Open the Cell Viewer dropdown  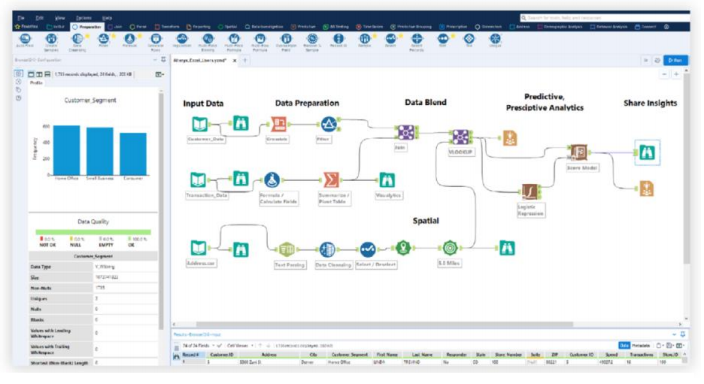click(240, 345)
